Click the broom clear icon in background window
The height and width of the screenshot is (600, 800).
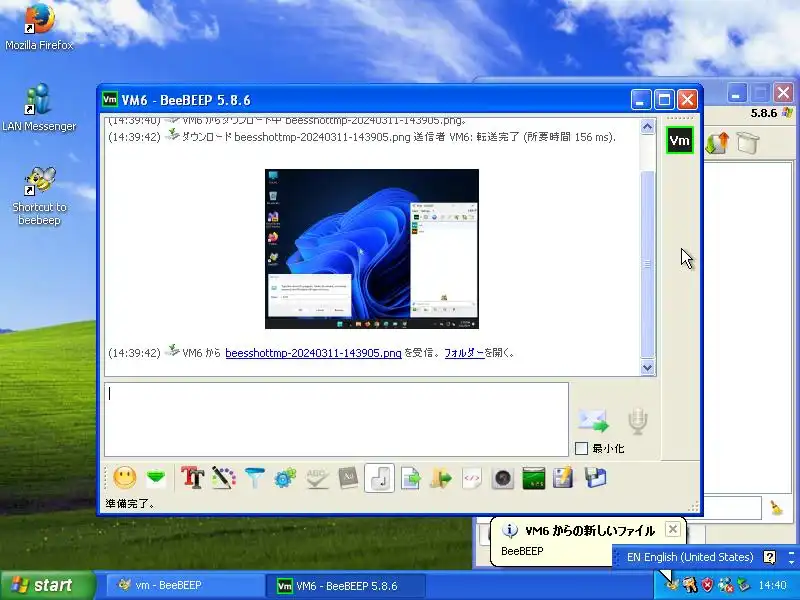(x=776, y=508)
